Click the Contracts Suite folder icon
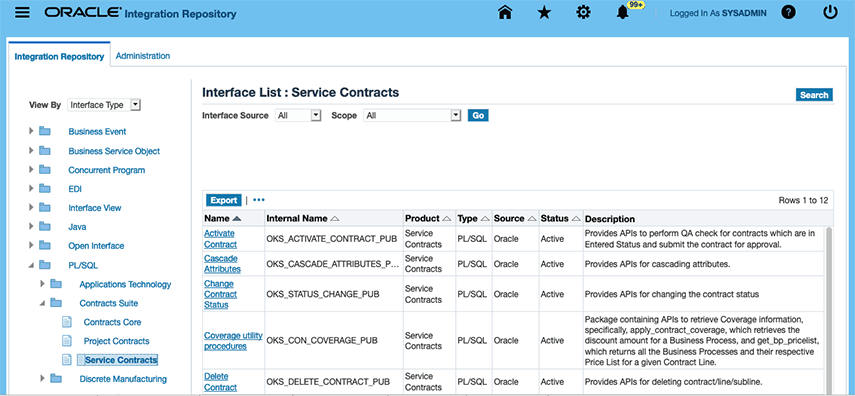Screen dimensions: 855x396 click(56, 303)
